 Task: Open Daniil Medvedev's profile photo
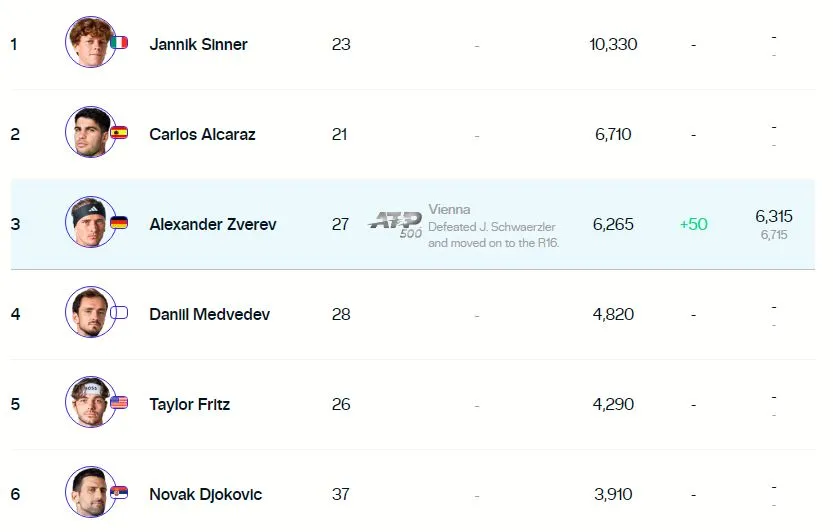[x=90, y=313]
